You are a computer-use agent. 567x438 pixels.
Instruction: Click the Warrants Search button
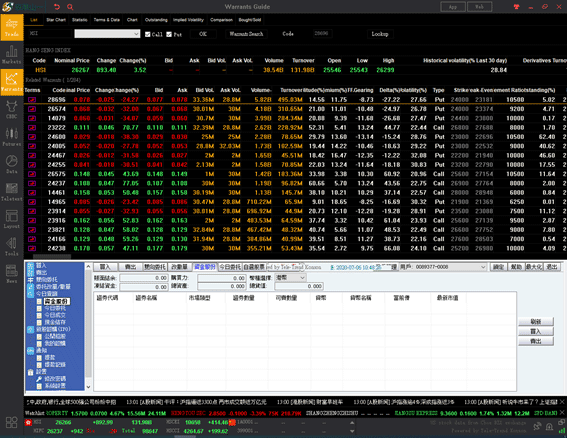tap(246, 34)
